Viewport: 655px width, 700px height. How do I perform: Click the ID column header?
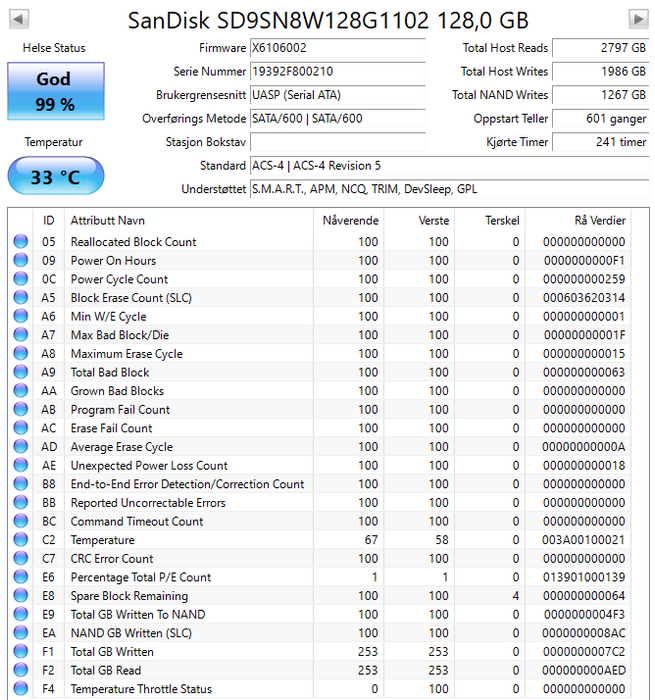pos(49,220)
